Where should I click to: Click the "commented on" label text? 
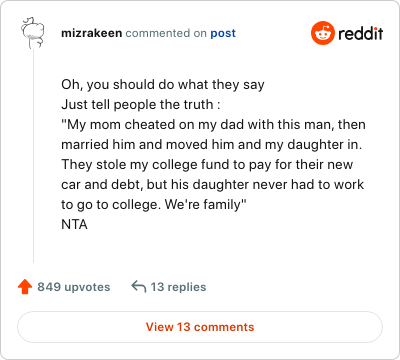(x=166, y=33)
